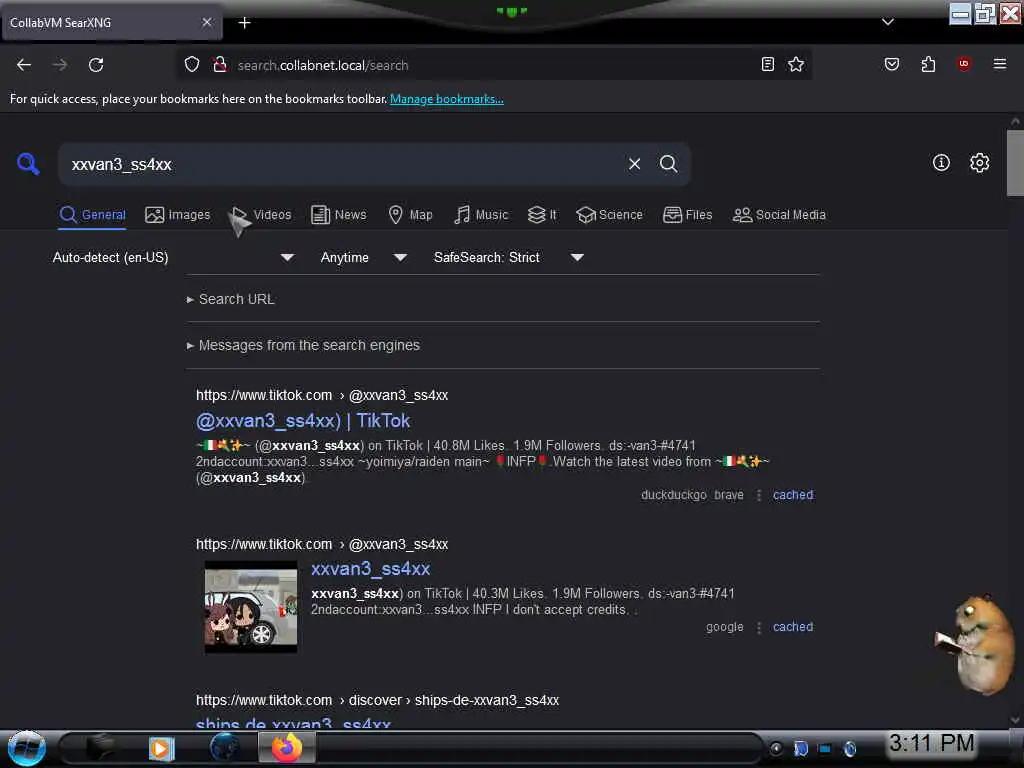Open the SafeSearch: Strict dropdown
Screen dimensions: 1024x768
tap(508, 257)
